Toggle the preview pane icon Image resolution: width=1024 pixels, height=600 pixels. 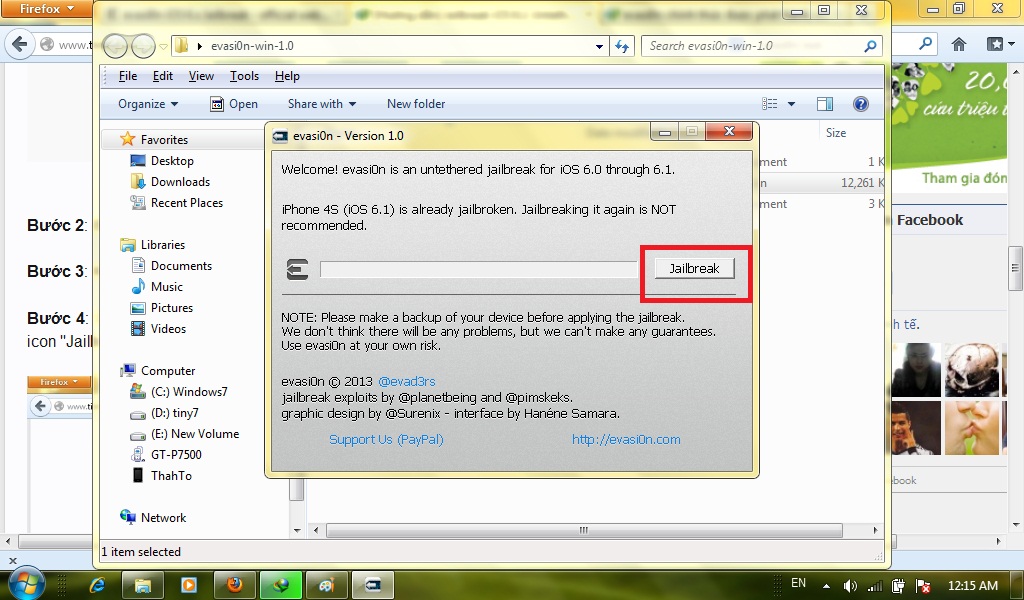point(825,104)
